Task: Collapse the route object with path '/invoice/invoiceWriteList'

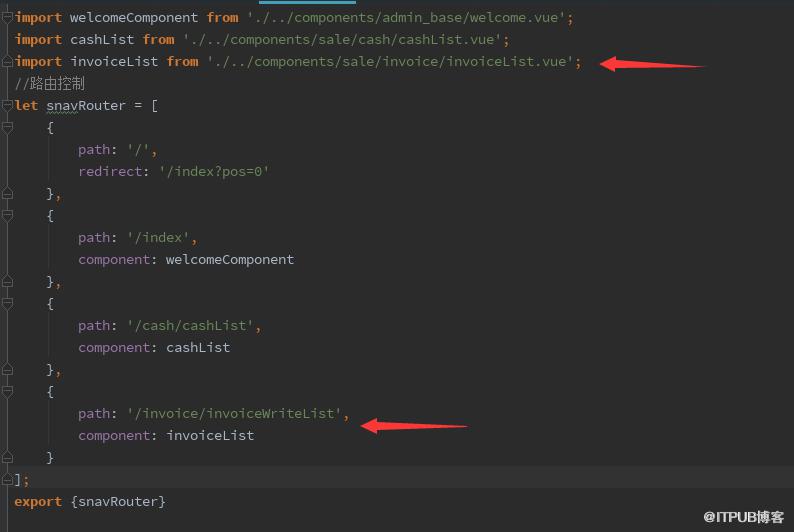Action: click(7, 392)
